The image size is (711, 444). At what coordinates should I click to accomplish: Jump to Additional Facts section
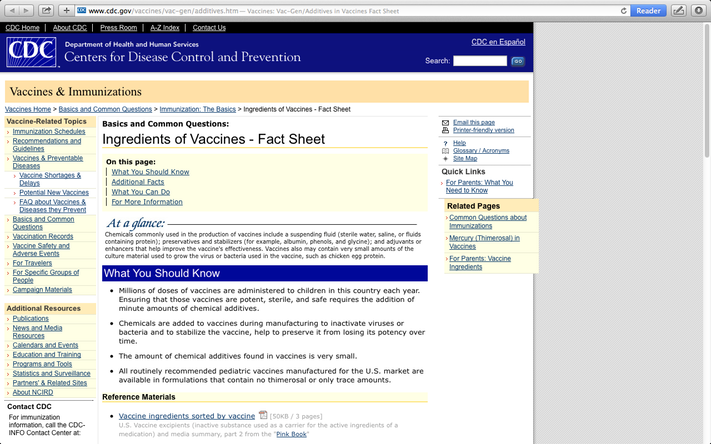[138, 182]
